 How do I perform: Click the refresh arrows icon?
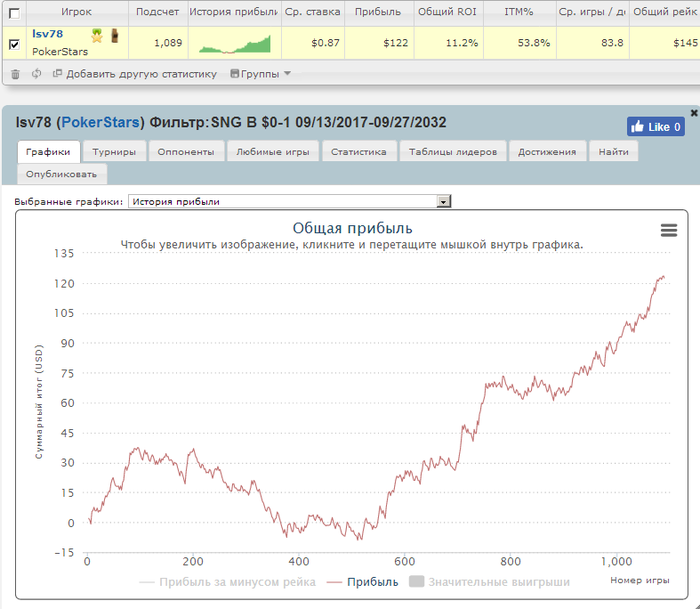pyautogui.click(x=37, y=74)
